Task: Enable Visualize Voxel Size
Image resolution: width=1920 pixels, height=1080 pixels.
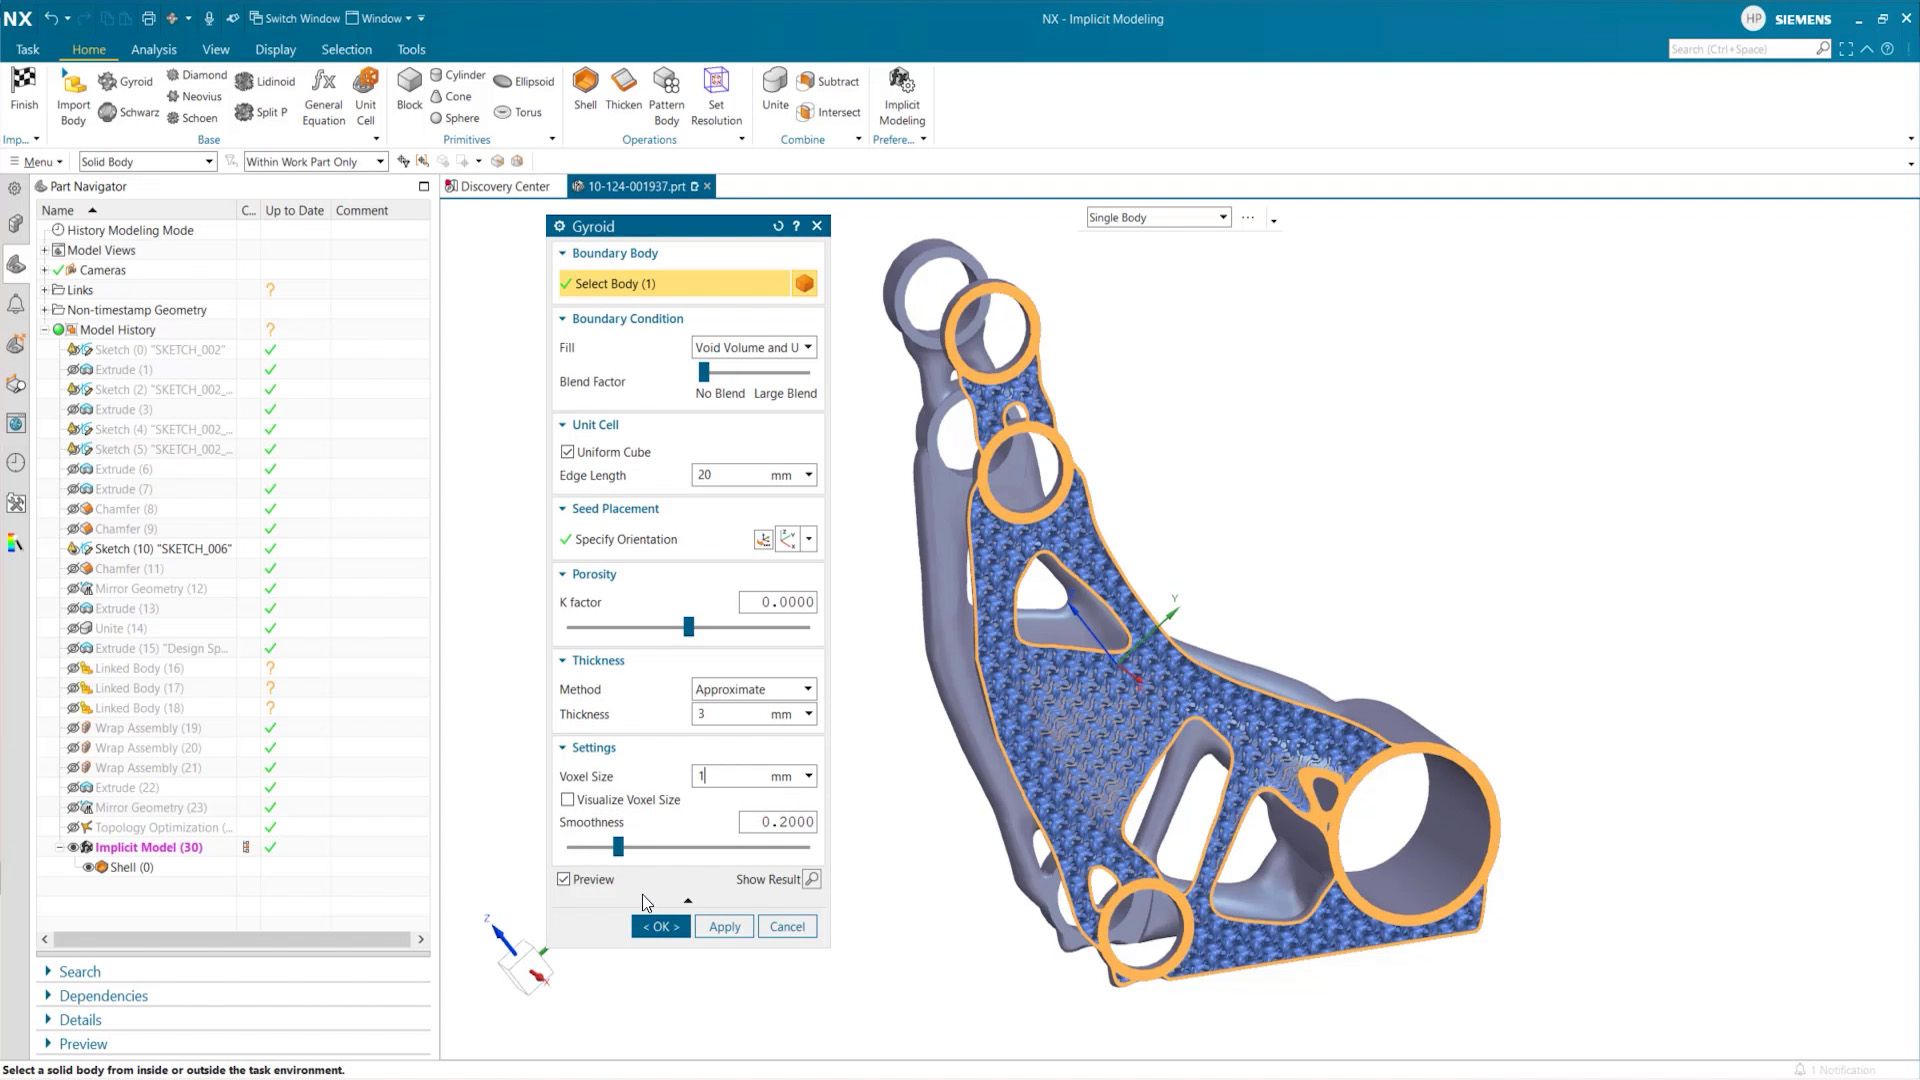Action: (x=567, y=799)
